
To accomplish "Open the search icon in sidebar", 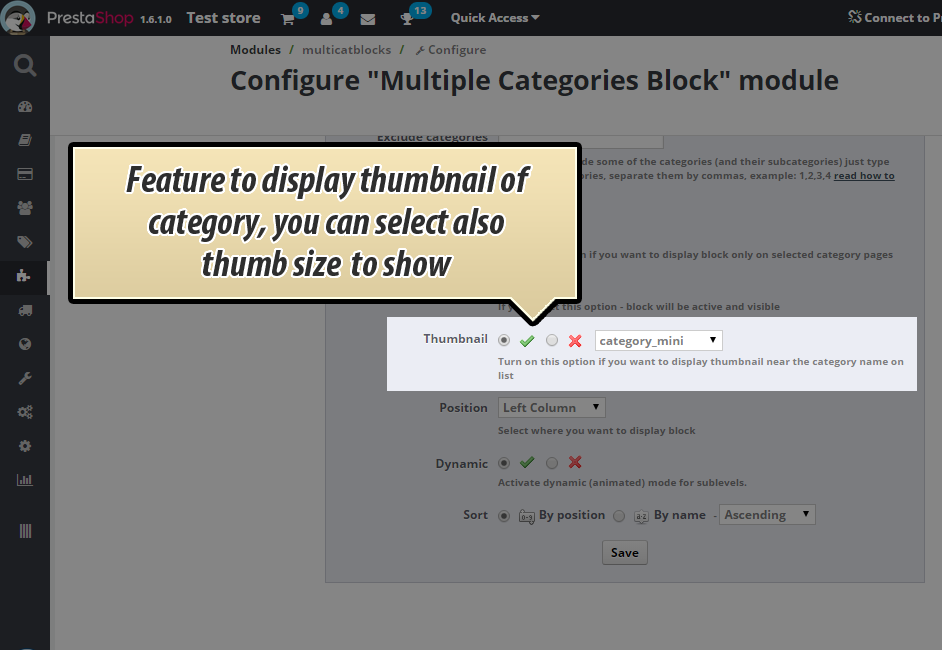I will pos(25,66).
